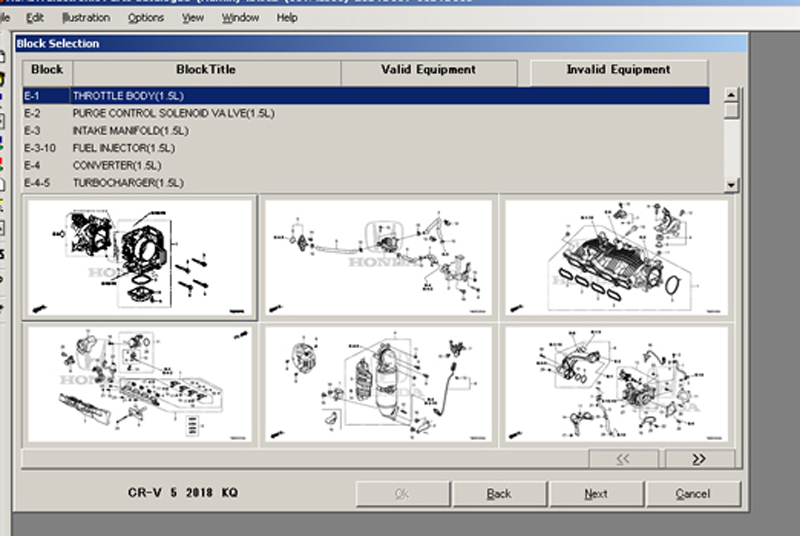Select block E-3 INTAKE MANIFOLD(1.5L) row
The width and height of the screenshot is (800, 536).
366,131
